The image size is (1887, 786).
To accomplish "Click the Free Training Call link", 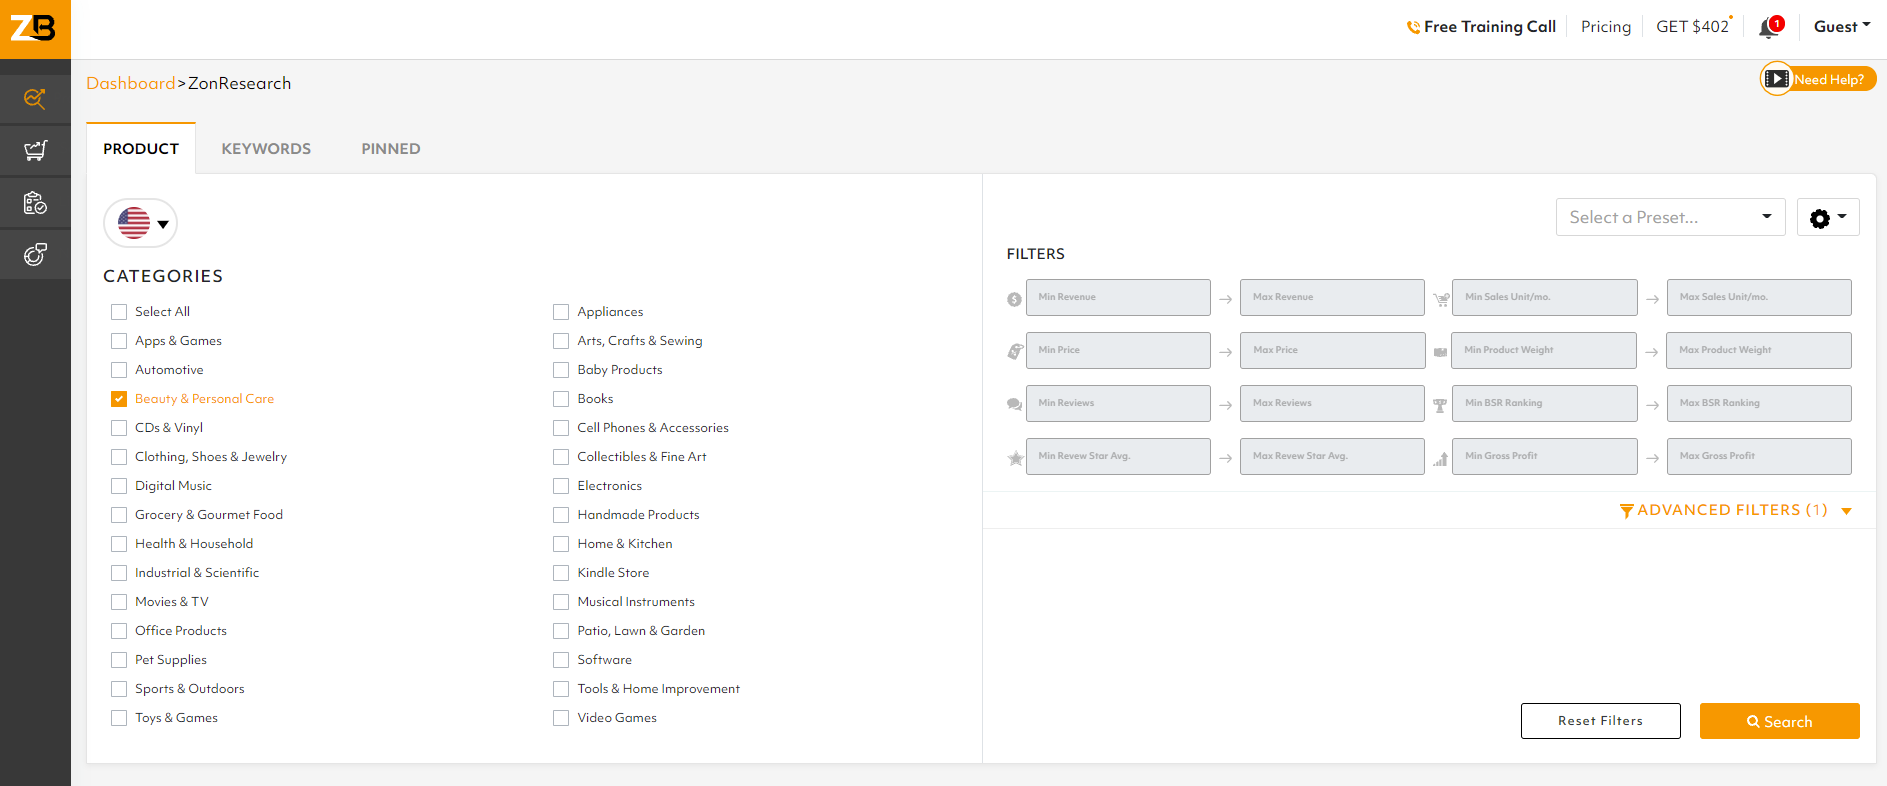I will 1489,27.
